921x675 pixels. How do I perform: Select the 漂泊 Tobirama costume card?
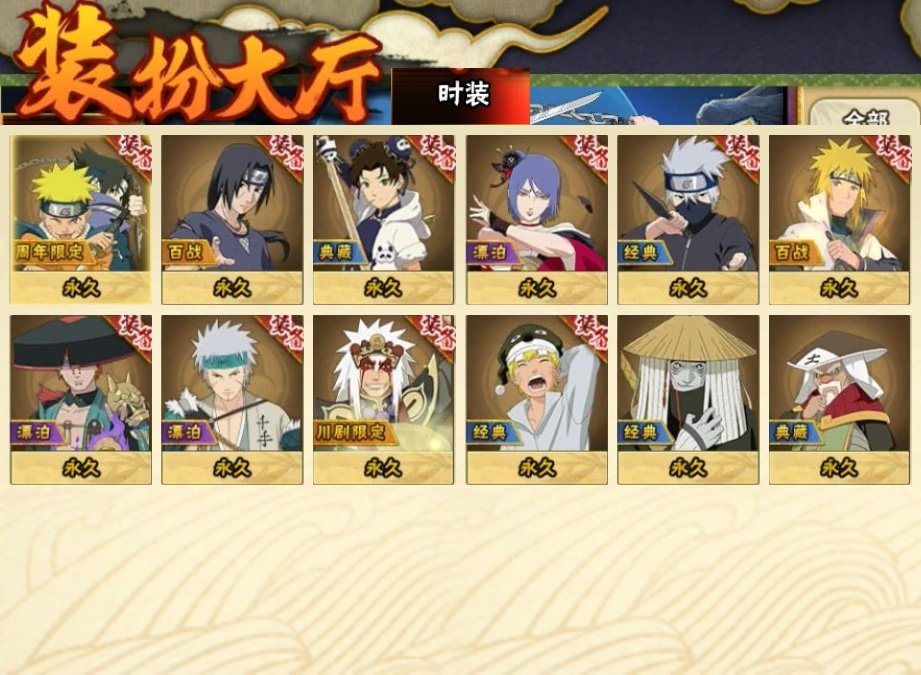point(233,399)
